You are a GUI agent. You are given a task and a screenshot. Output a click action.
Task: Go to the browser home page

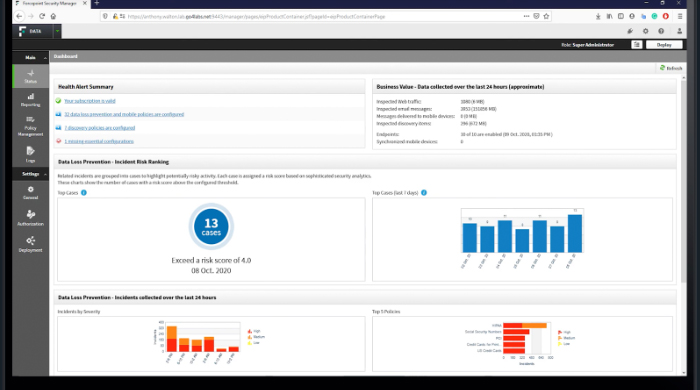point(53,16)
